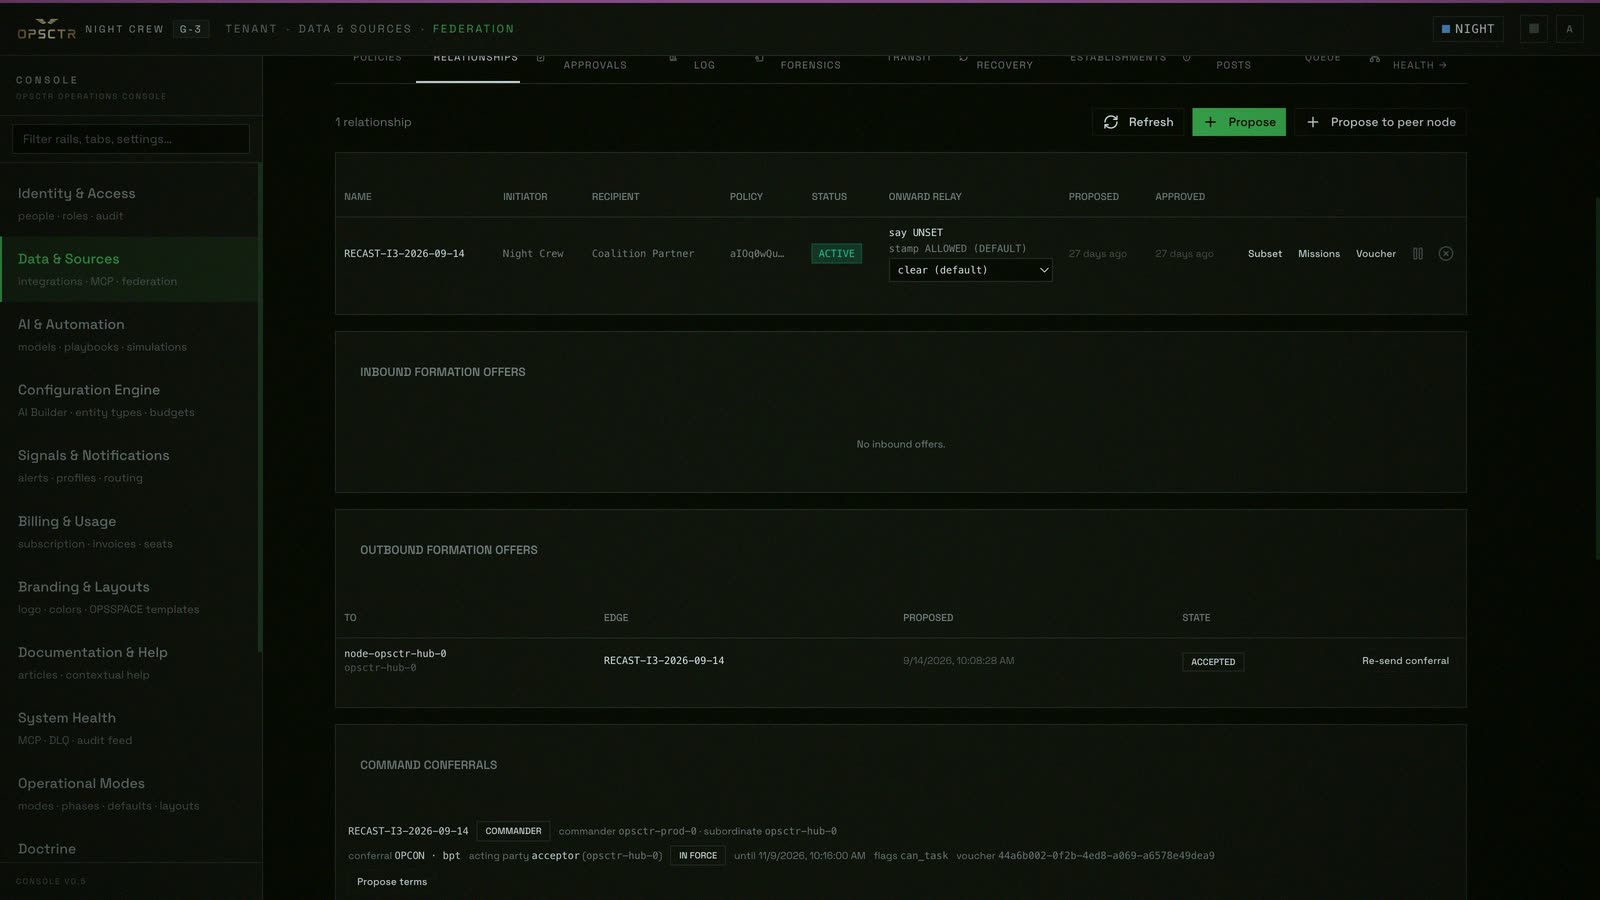The height and width of the screenshot is (900, 1600).
Task: Open Voucher for the relationship row
Action: point(1375,254)
